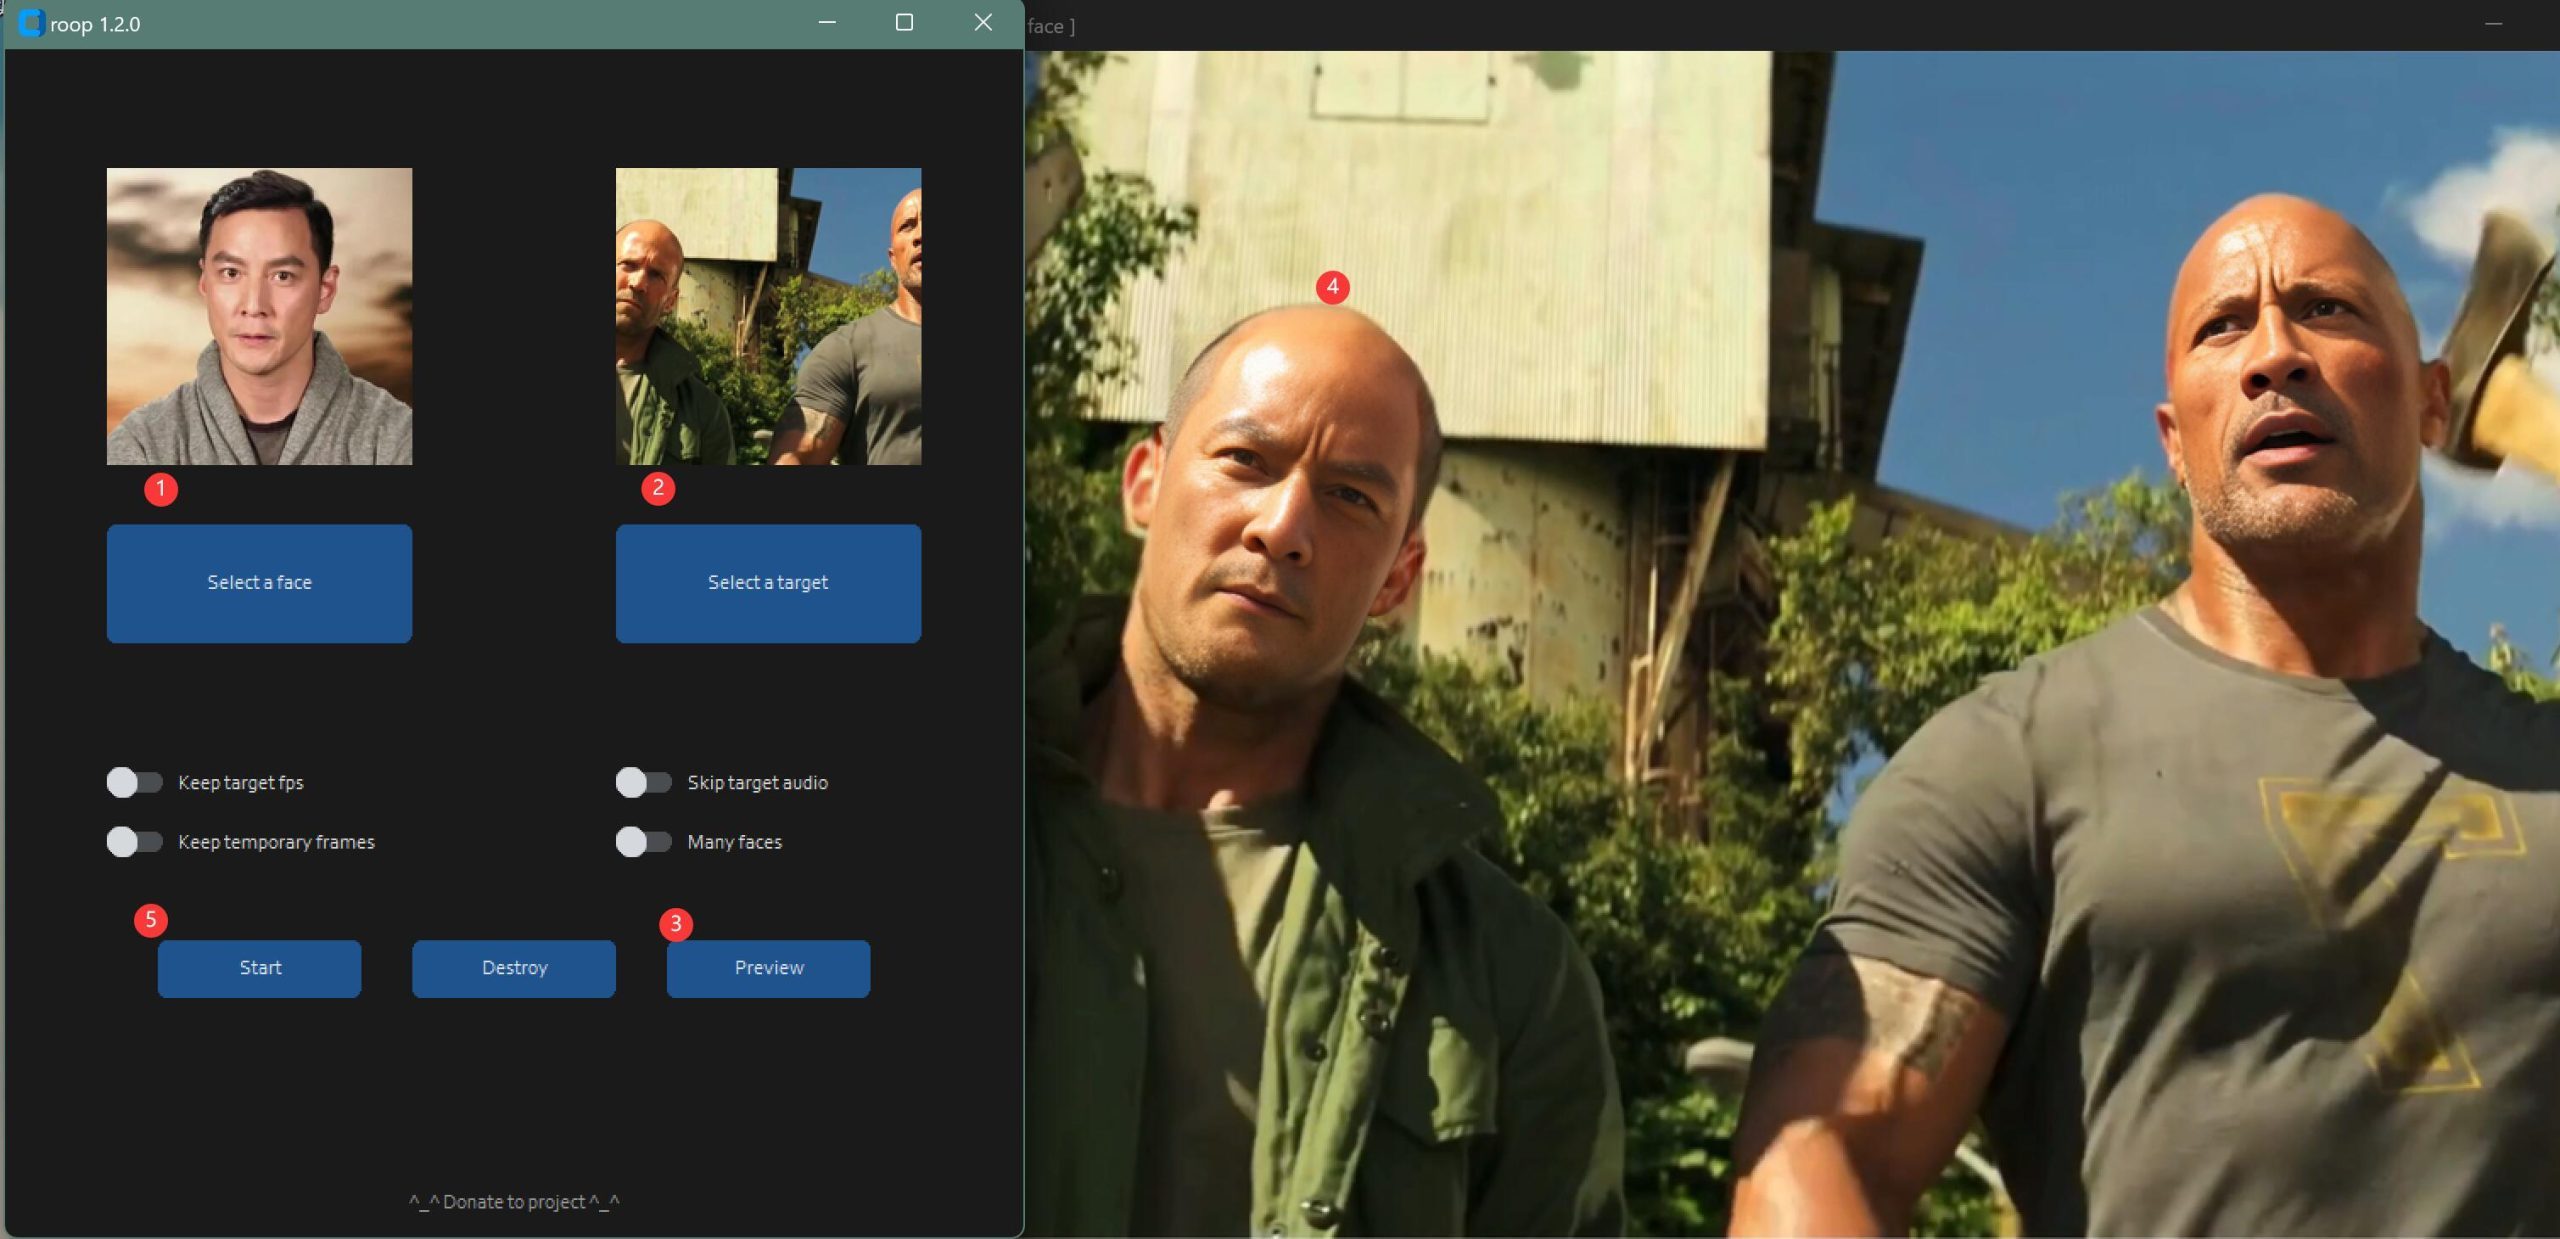Enable the Keep target fps switch

pyautogui.click(x=134, y=782)
